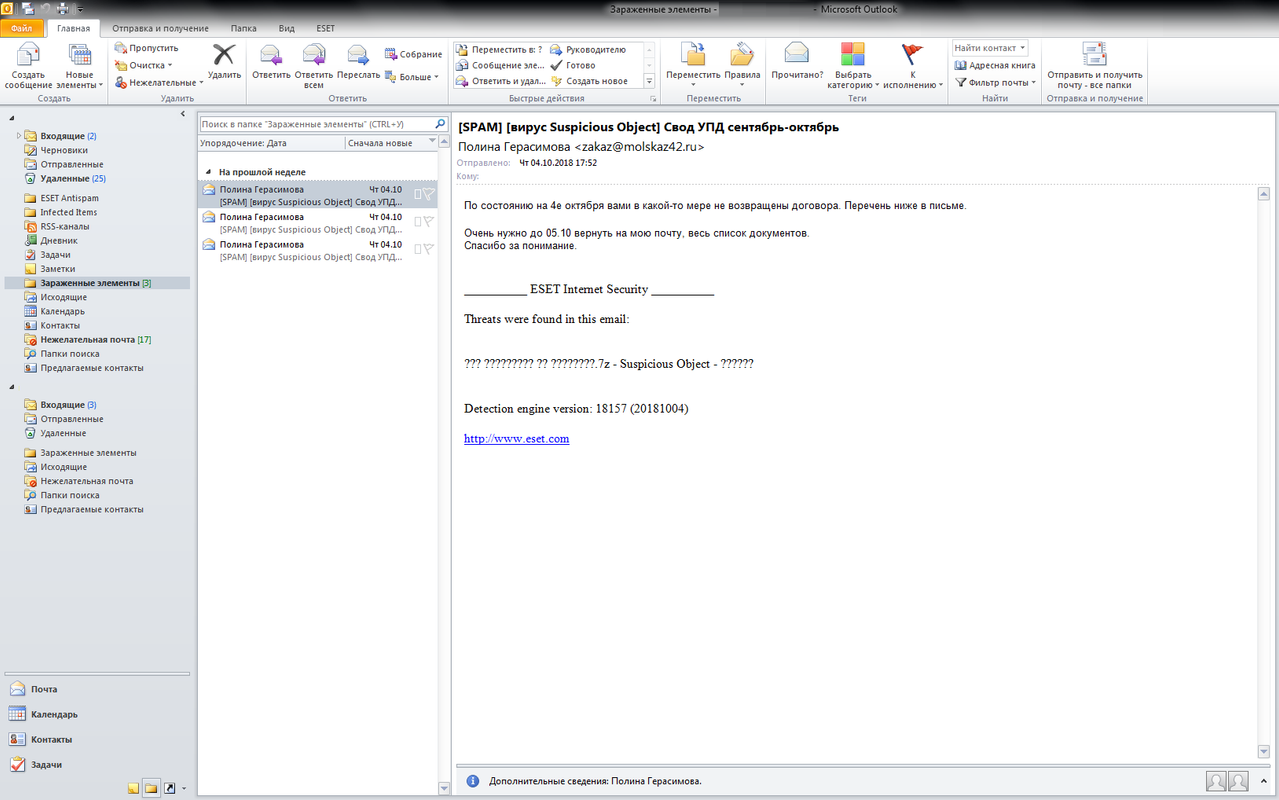The width and height of the screenshot is (1279, 800).
Task: Click undo icon in quick access toolbar
Action: click(45, 9)
